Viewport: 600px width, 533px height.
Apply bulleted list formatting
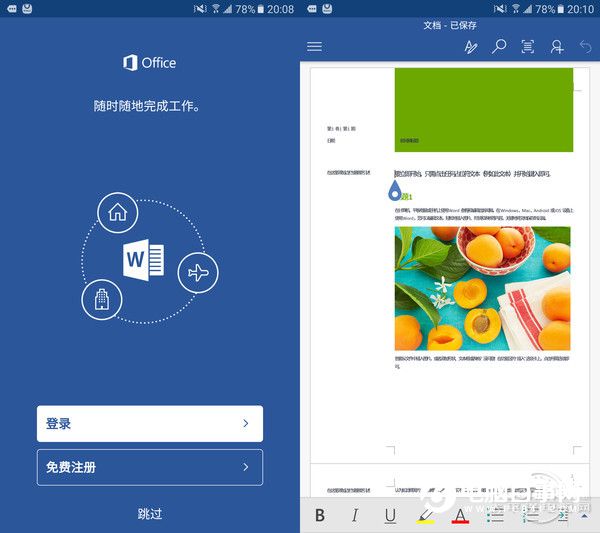point(496,515)
